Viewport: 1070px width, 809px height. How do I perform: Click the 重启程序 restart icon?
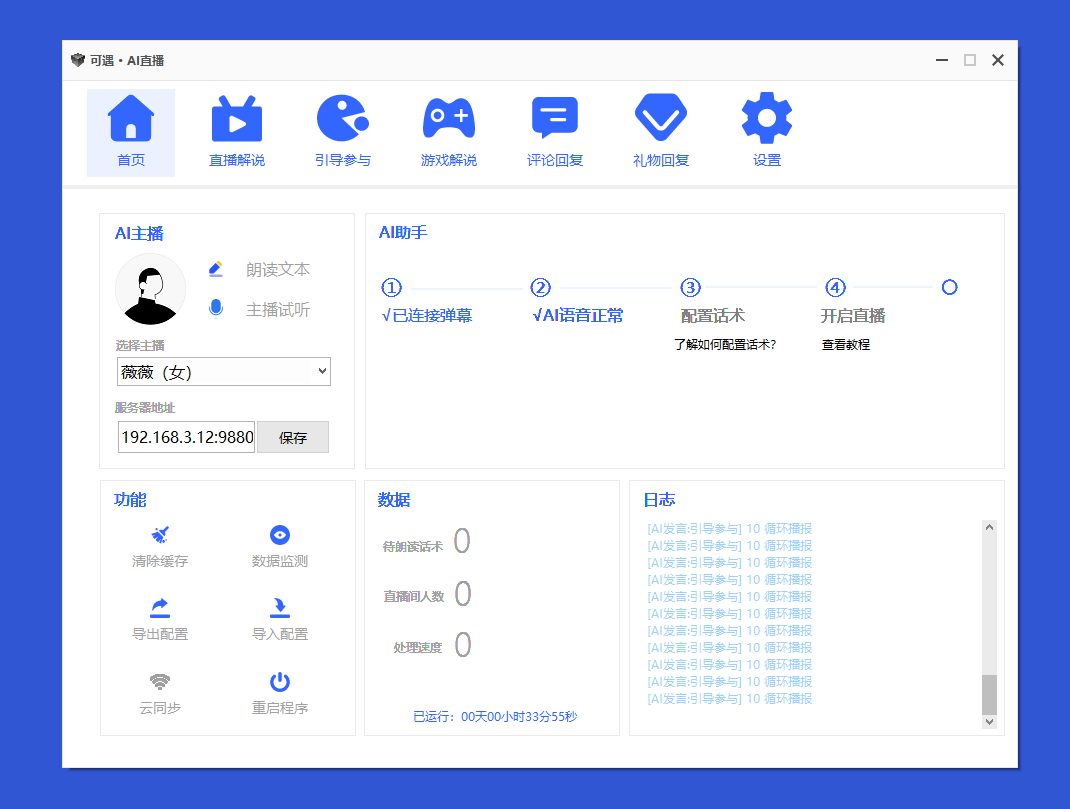pyautogui.click(x=279, y=678)
